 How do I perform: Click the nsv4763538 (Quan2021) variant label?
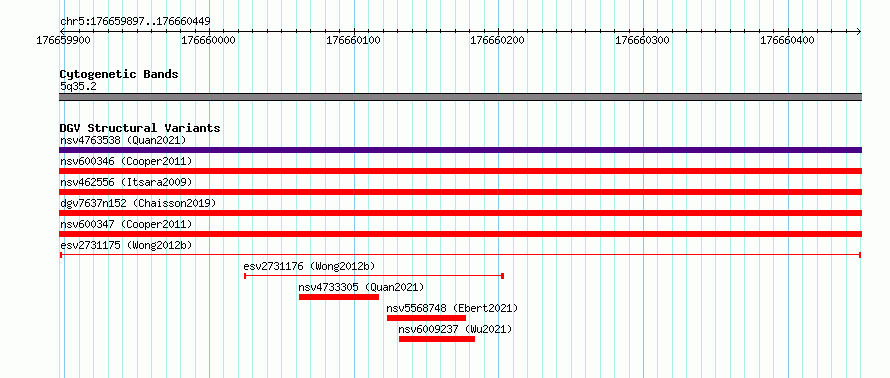pos(123,140)
